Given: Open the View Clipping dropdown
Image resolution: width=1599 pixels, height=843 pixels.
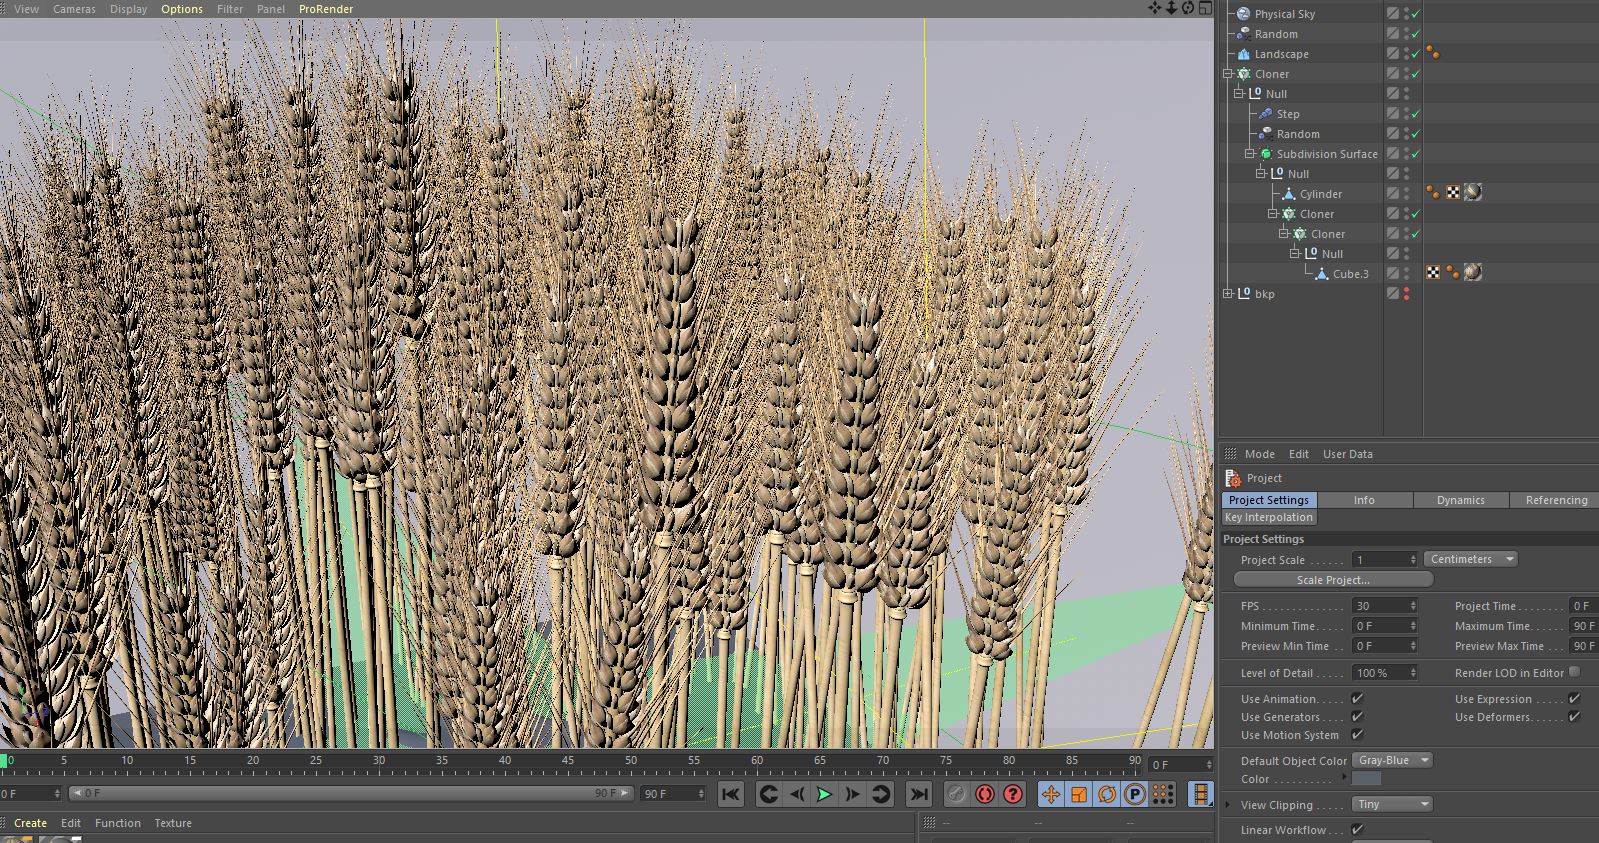Looking at the screenshot, I should pos(1393,804).
